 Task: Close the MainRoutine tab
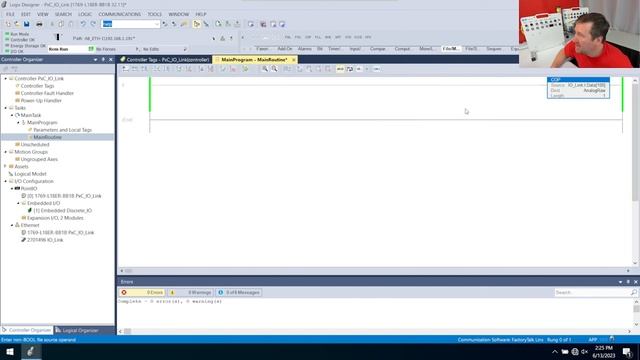point(293,60)
